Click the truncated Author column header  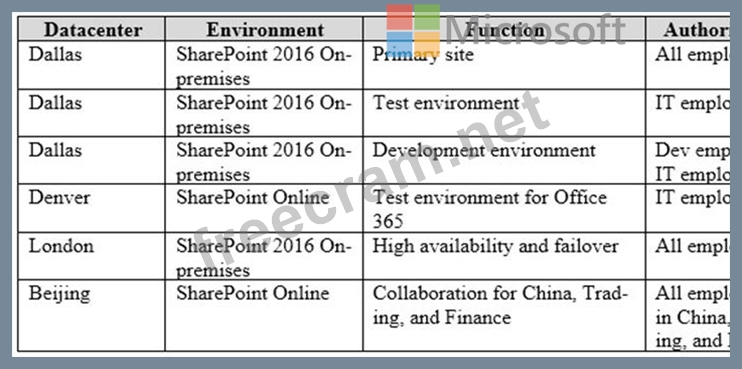688,29
